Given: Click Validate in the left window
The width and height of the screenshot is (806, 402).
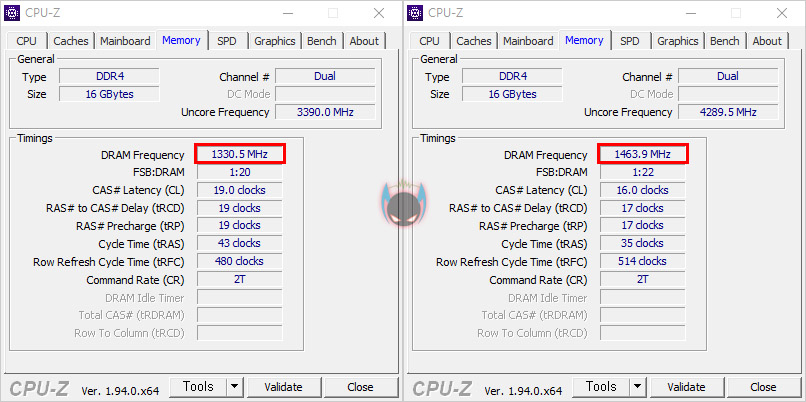Looking at the screenshot, I should [283, 387].
